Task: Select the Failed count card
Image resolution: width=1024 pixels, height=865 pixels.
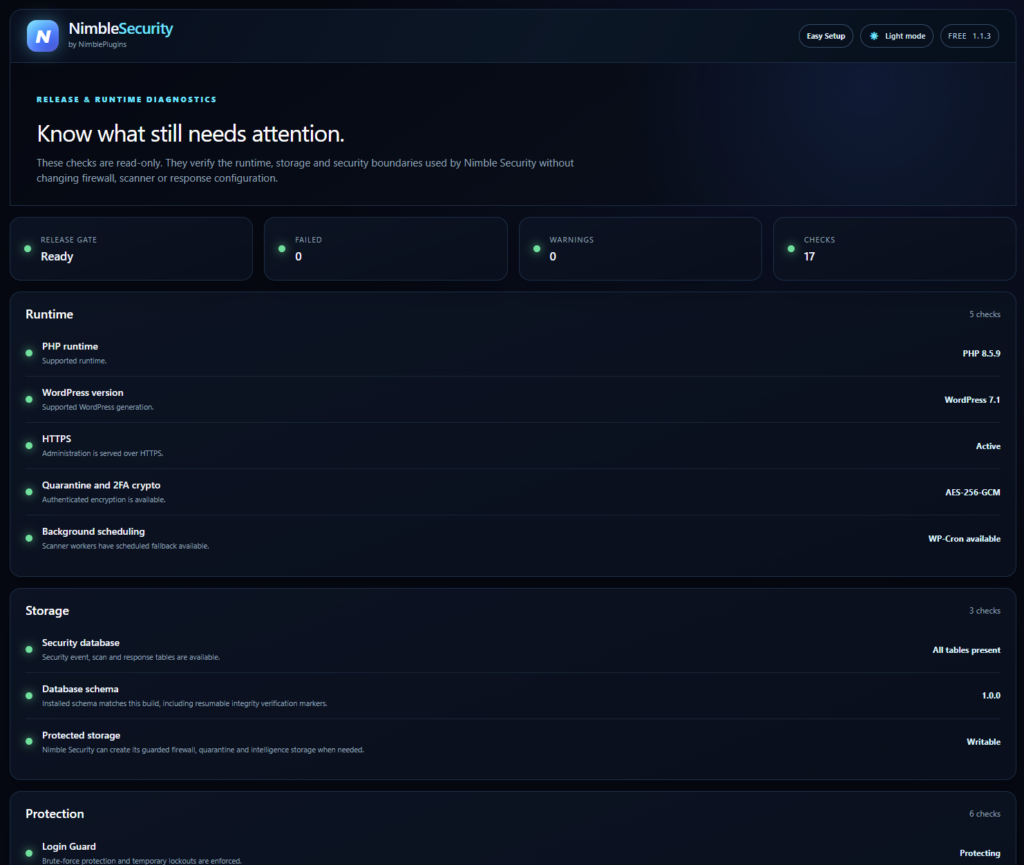Action: pyautogui.click(x=386, y=249)
